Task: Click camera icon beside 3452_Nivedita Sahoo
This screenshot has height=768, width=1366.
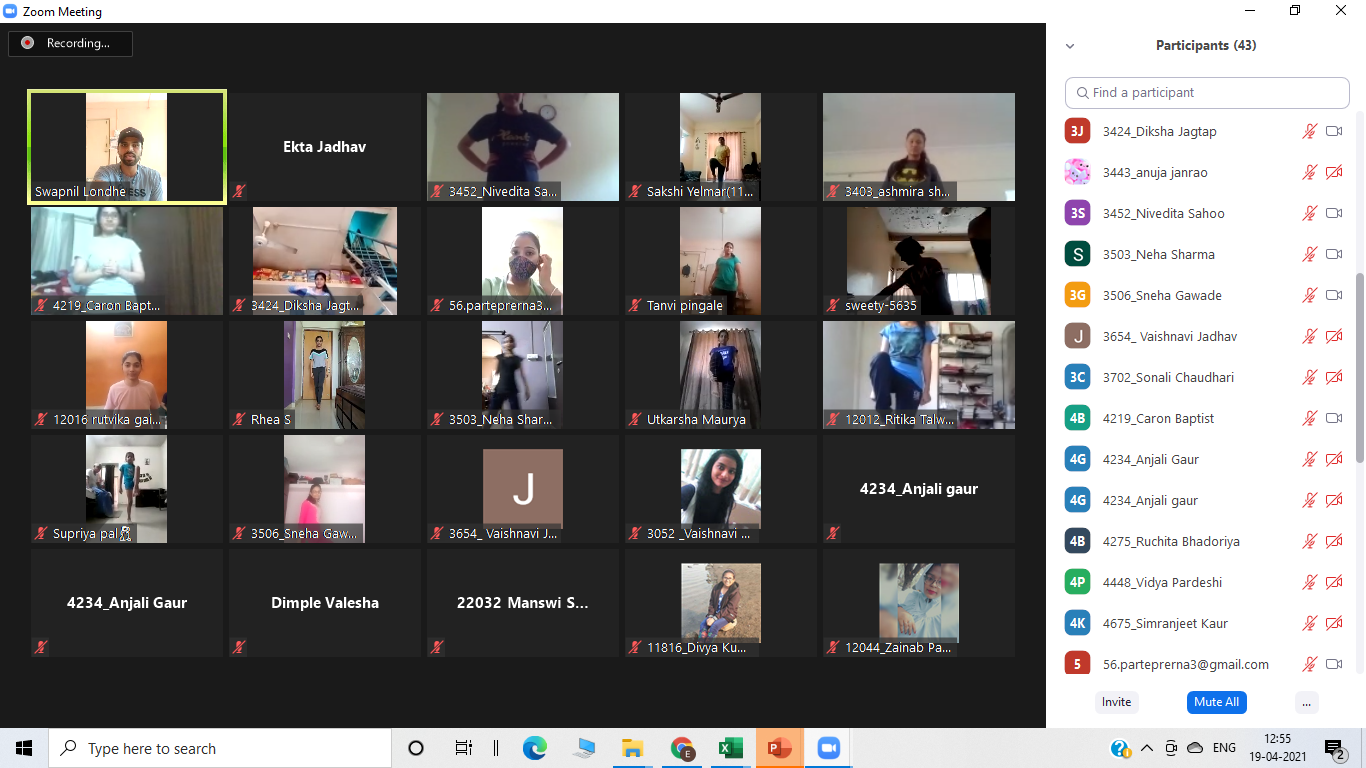Action: (1333, 213)
